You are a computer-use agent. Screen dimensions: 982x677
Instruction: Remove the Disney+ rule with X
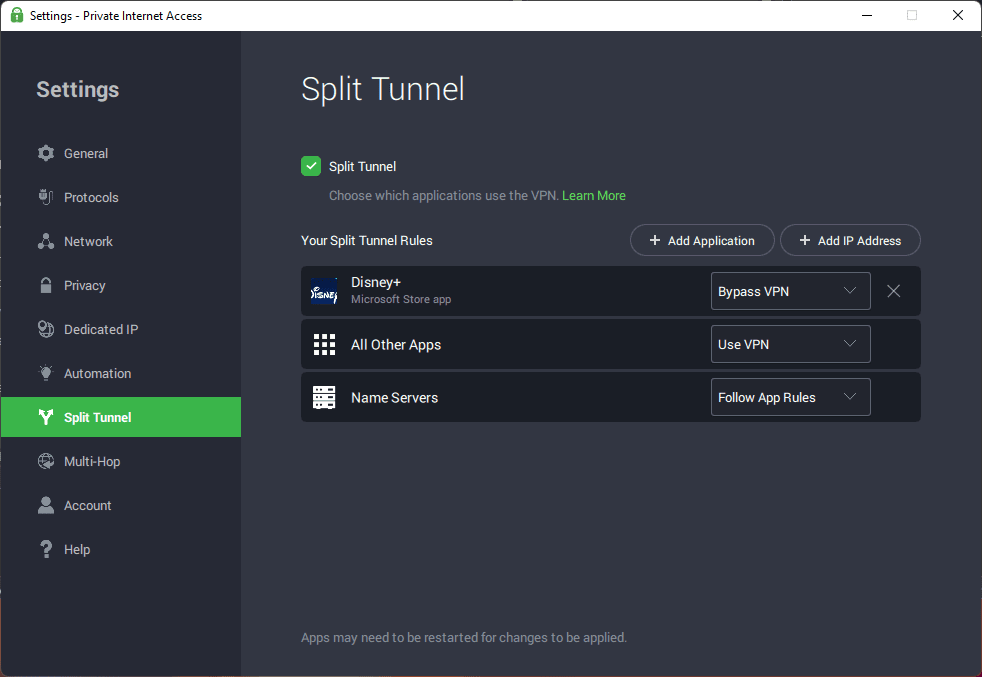[x=894, y=291]
